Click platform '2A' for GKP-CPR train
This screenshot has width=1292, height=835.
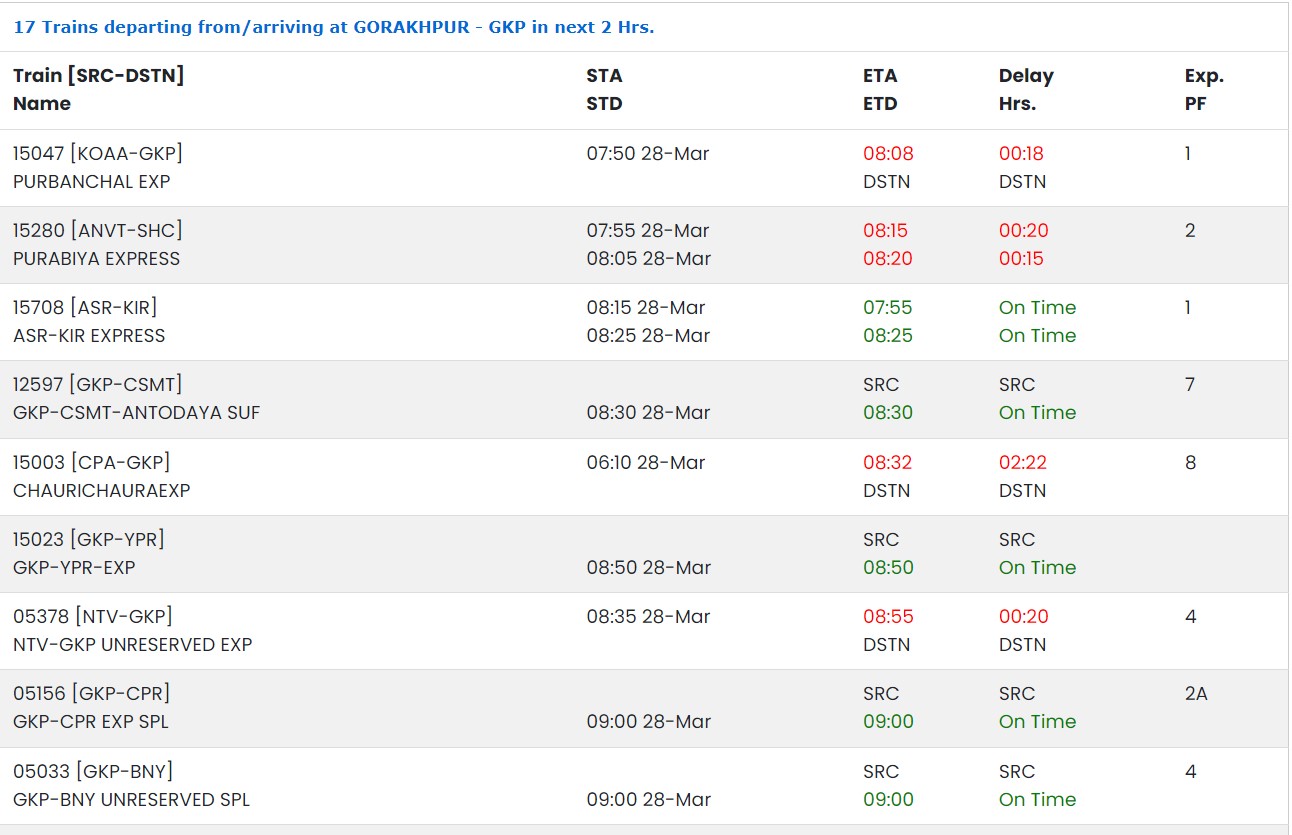[x=1196, y=694]
